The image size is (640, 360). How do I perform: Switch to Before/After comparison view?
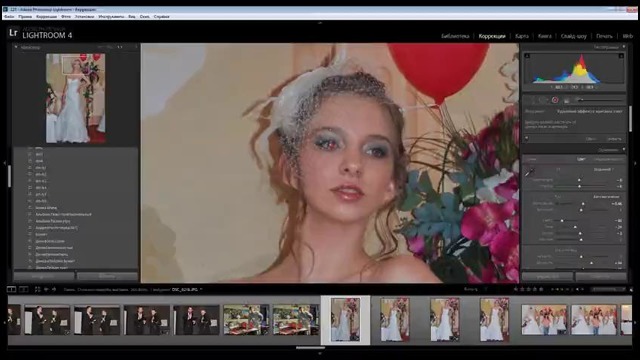coord(24,289)
